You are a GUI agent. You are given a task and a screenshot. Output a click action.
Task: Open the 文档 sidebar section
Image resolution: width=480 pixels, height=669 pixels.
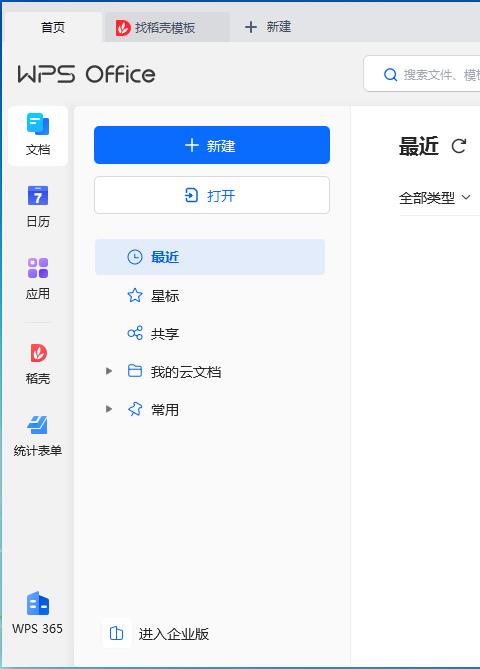click(38, 135)
